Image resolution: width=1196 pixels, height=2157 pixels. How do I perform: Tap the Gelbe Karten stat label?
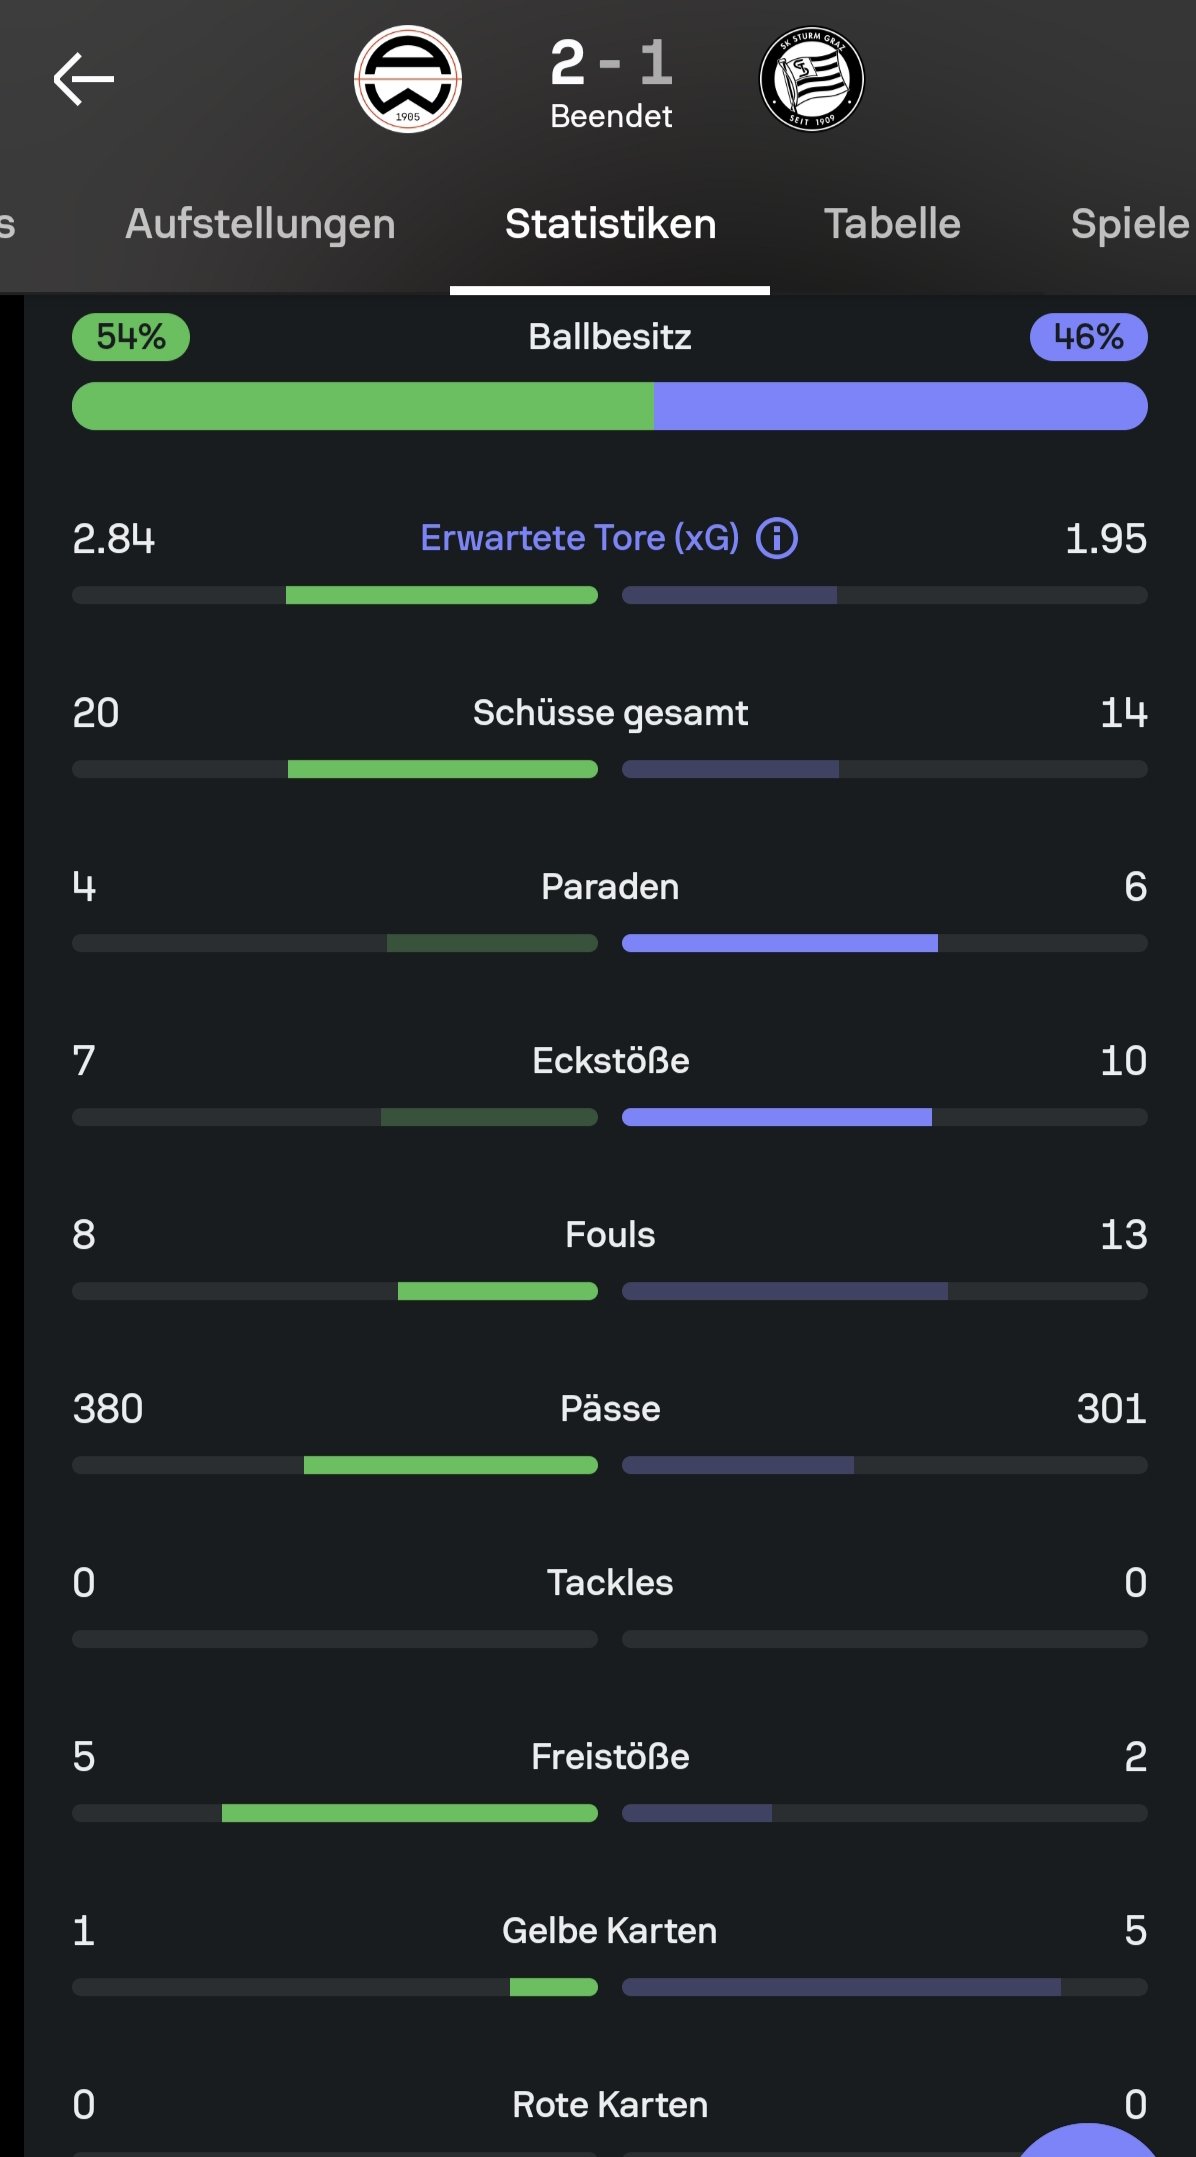coord(610,1931)
